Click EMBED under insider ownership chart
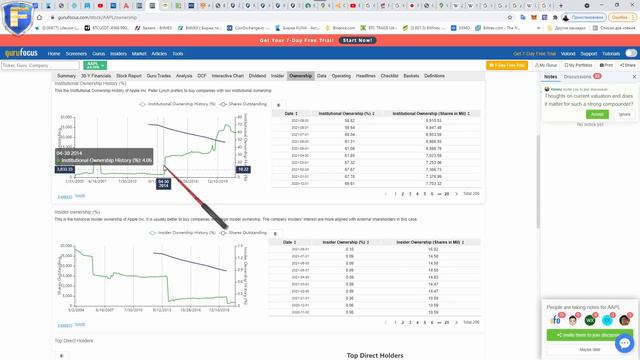The image size is (640, 360). tap(65, 326)
